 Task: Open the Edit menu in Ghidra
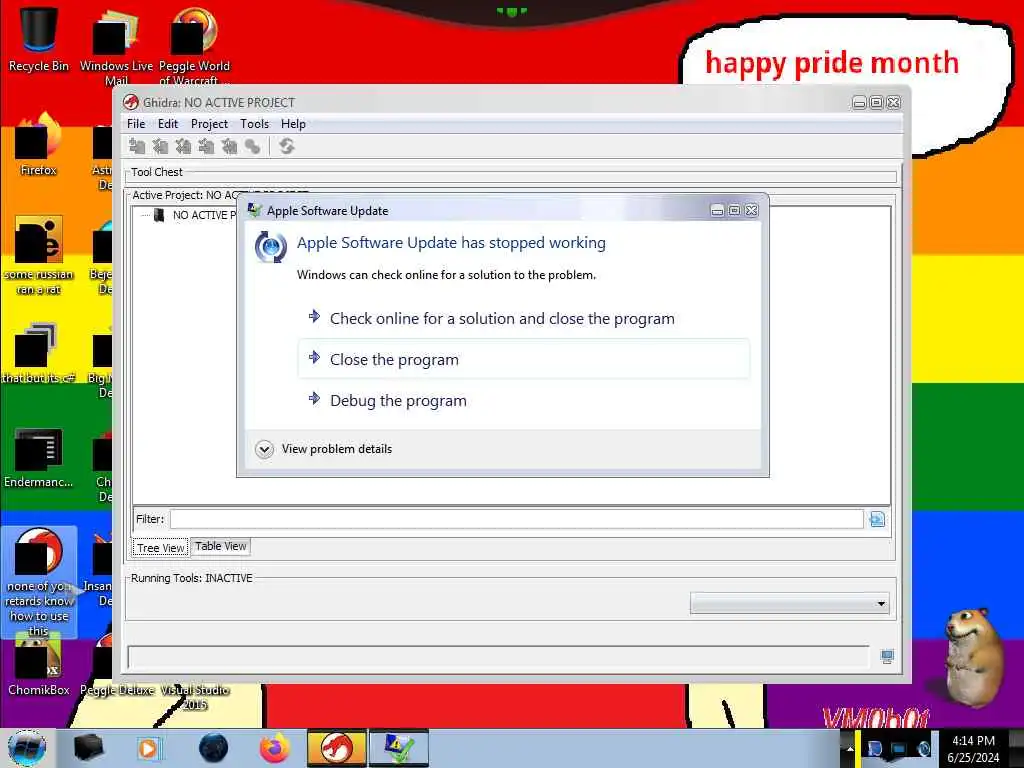click(168, 124)
